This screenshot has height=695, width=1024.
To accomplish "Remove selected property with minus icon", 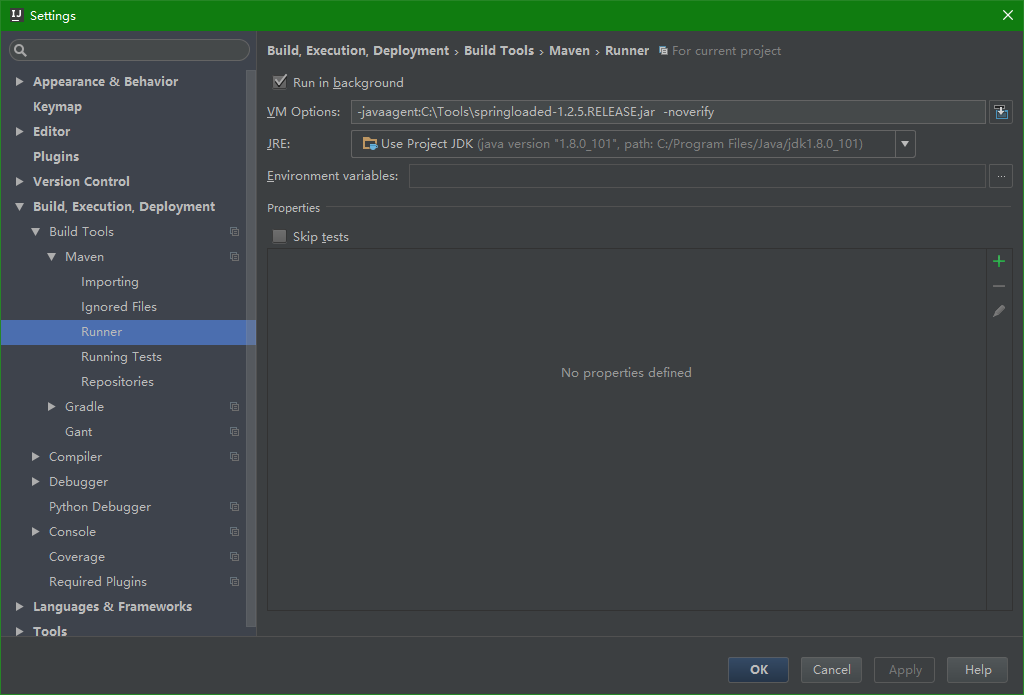I will pos(999,286).
